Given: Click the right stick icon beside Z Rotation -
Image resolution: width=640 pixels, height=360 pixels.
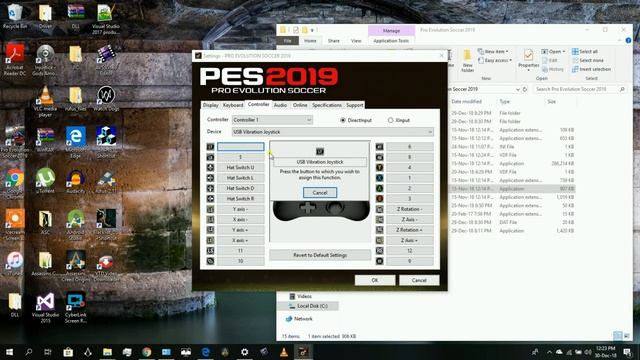Looking at the screenshot, I should tap(380, 209).
